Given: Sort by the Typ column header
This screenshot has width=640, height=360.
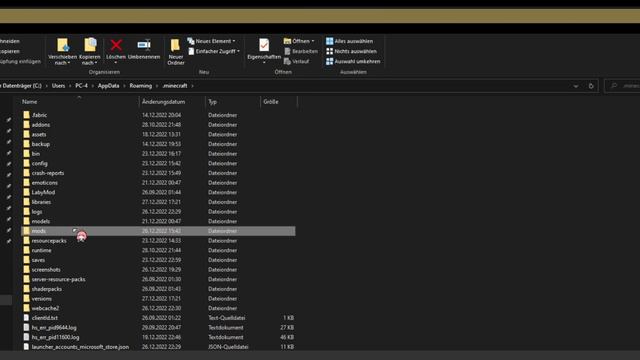Looking at the screenshot, I should point(213,102).
